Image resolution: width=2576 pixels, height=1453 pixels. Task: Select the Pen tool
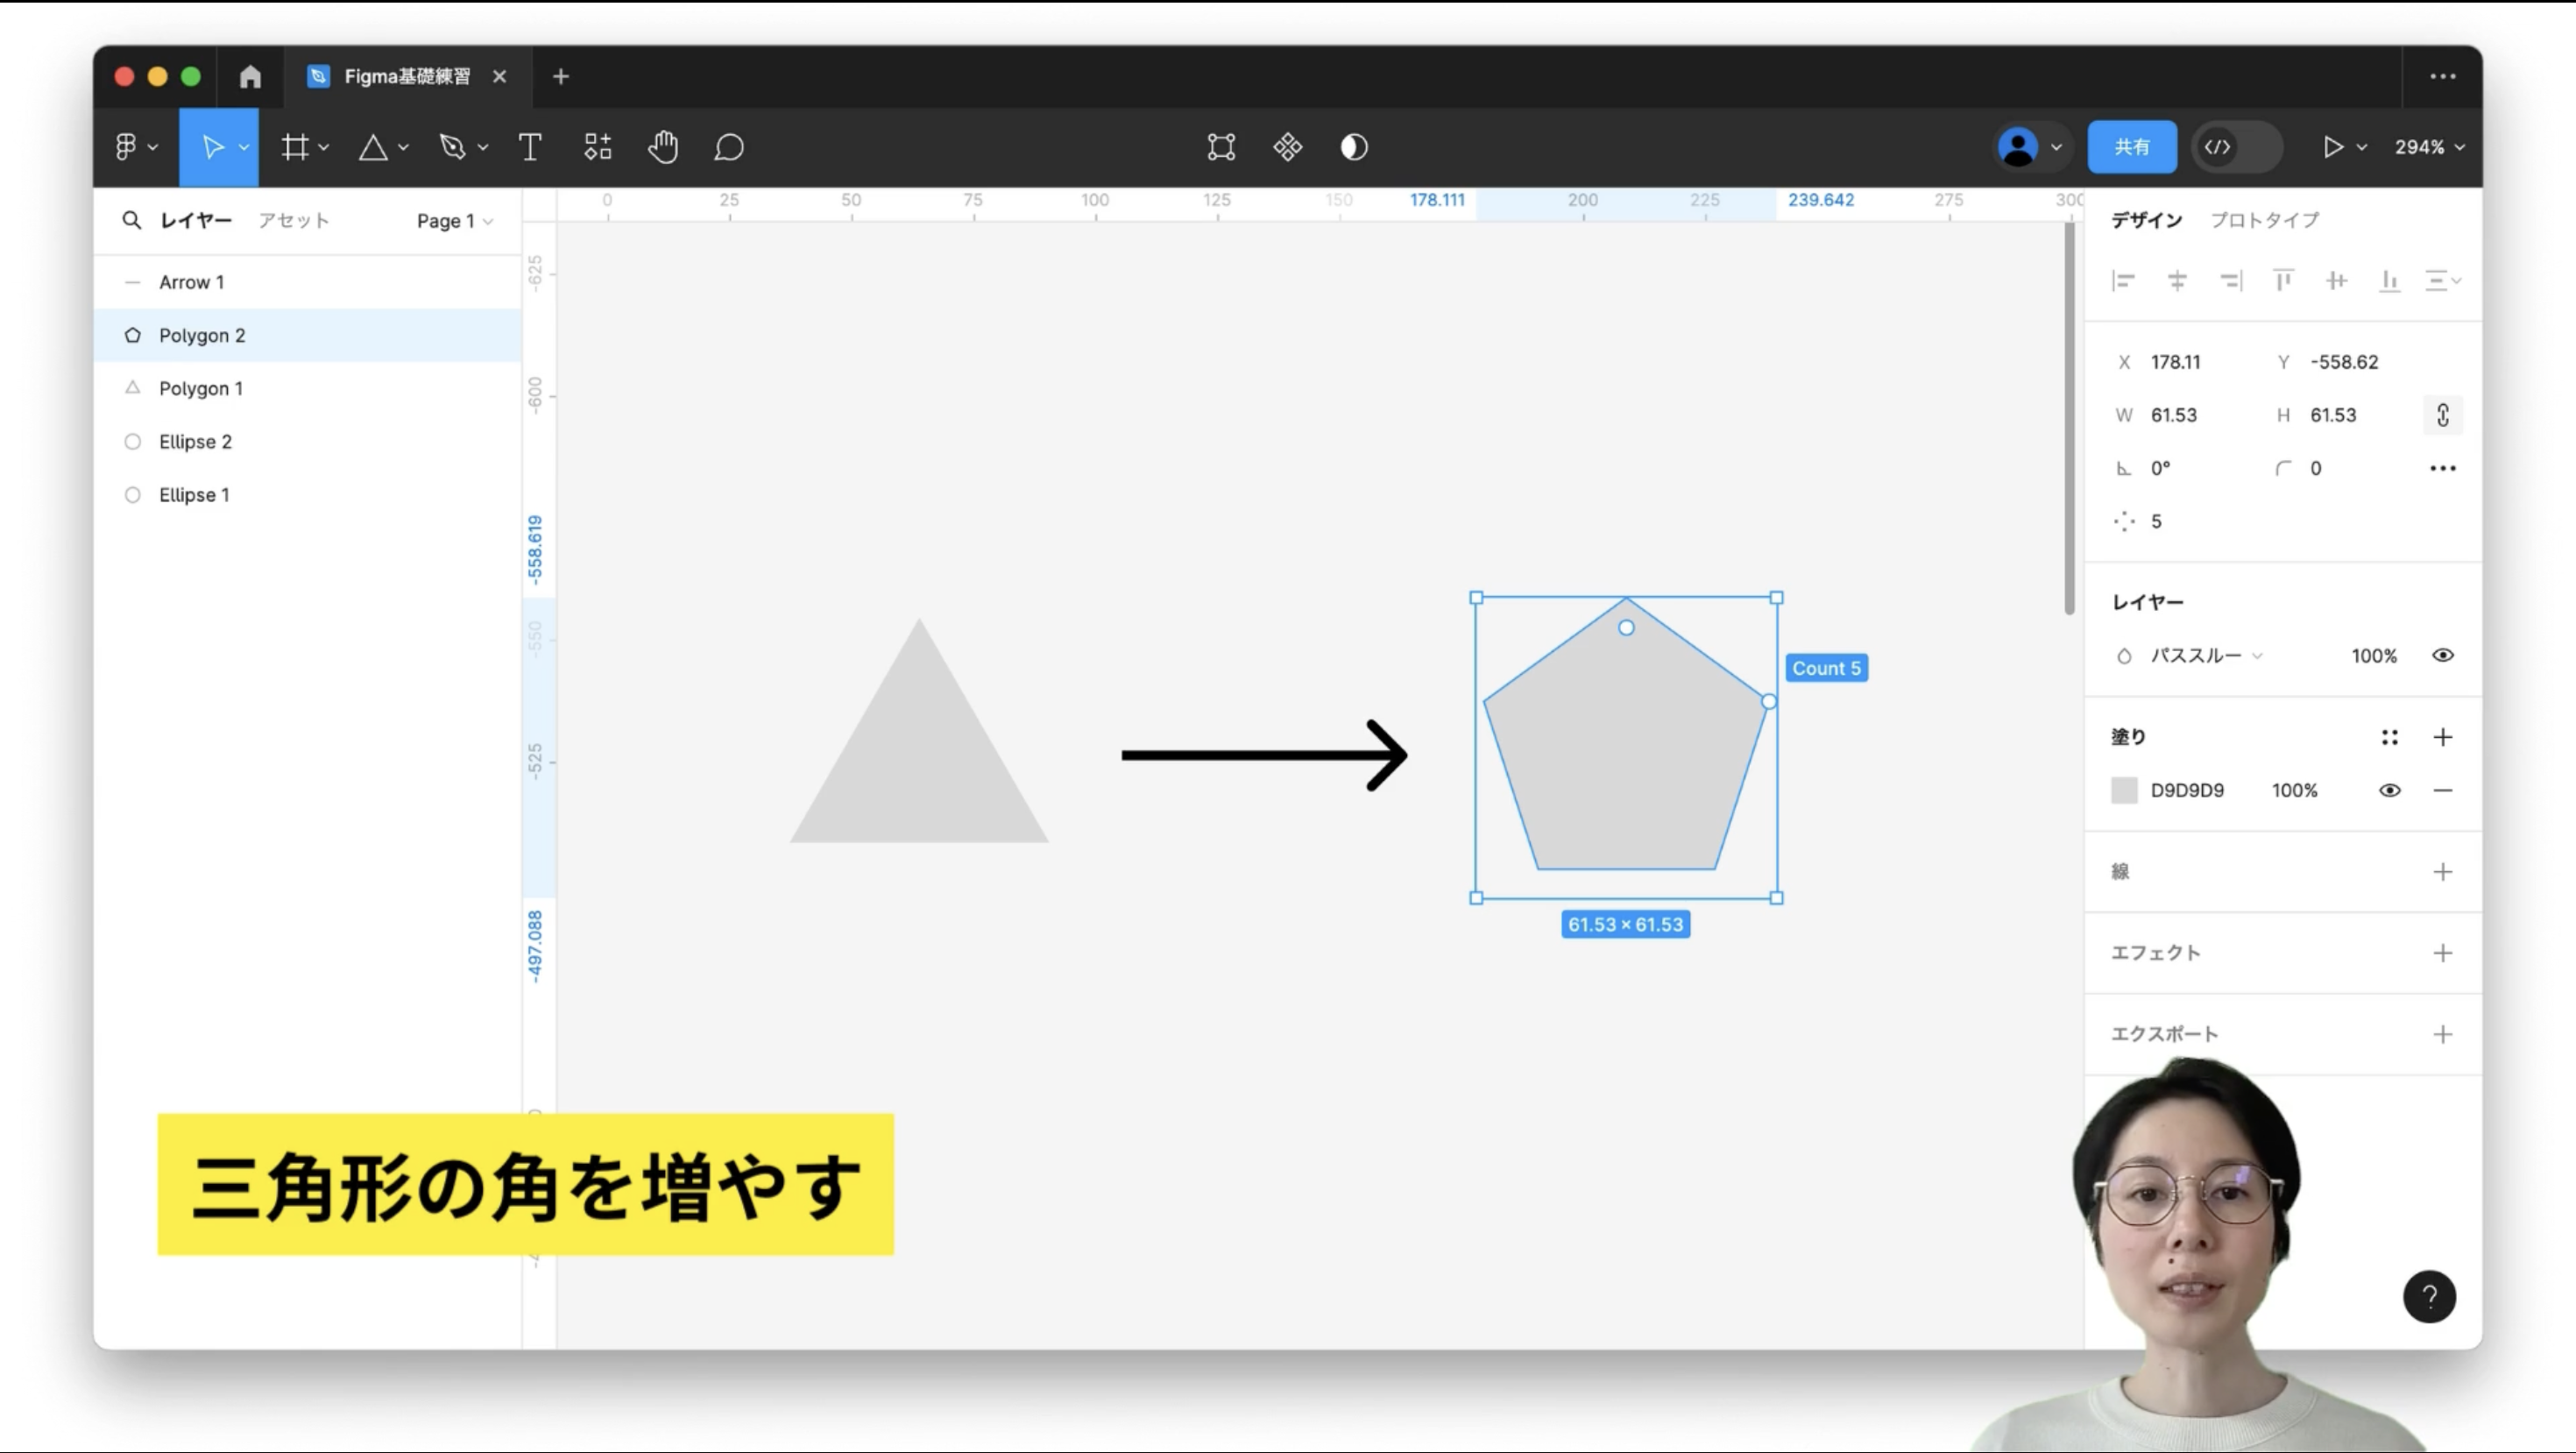click(453, 147)
